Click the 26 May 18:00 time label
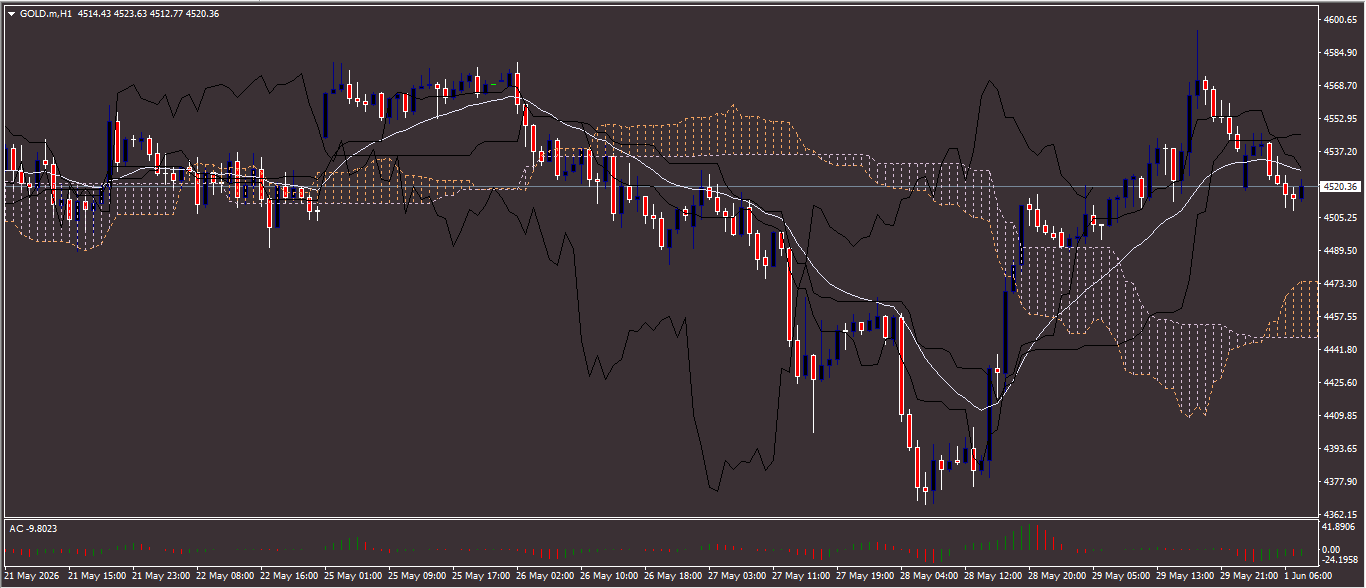The width and height of the screenshot is (1366, 588). (x=673, y=577)
